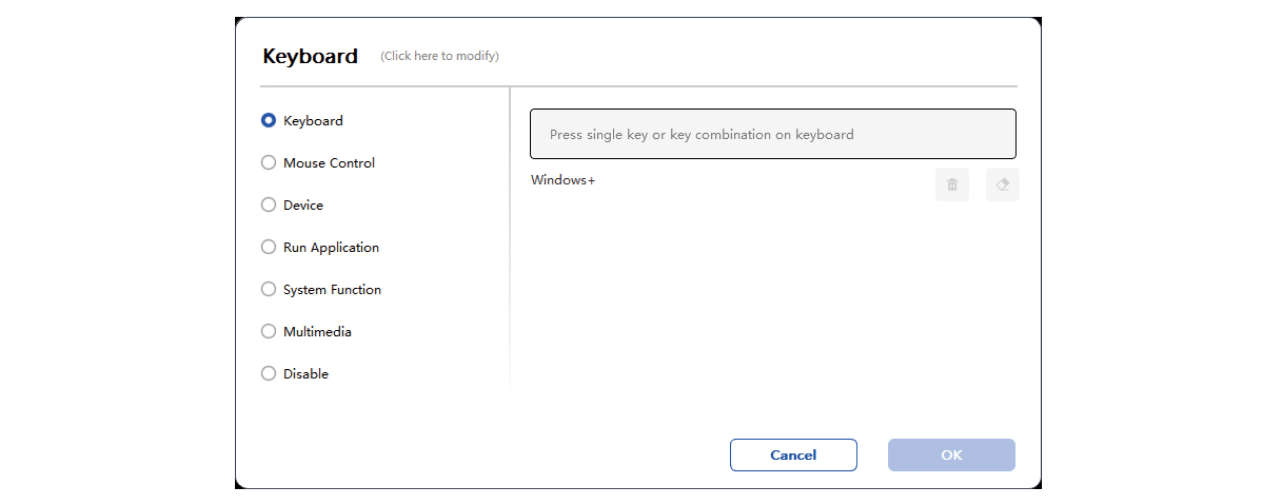Click the "Multimedia" label text
This screenshot has width=1278, height=504.
click(317, 331)
